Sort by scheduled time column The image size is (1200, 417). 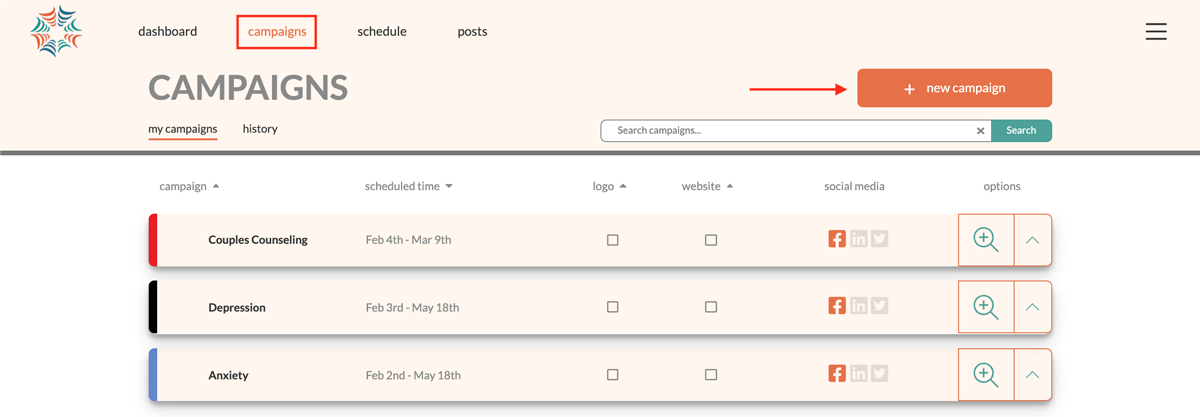tap(409, 186)
